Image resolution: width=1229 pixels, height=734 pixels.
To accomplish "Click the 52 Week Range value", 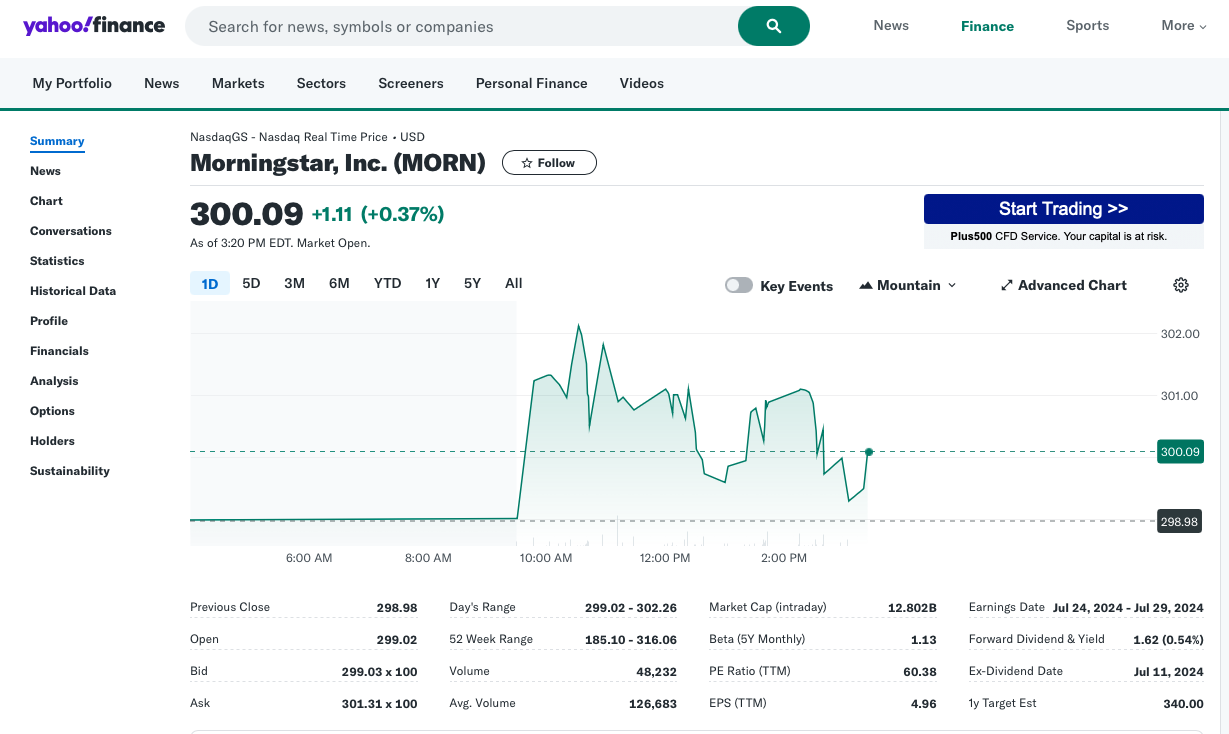I will (x=631, y=639).
